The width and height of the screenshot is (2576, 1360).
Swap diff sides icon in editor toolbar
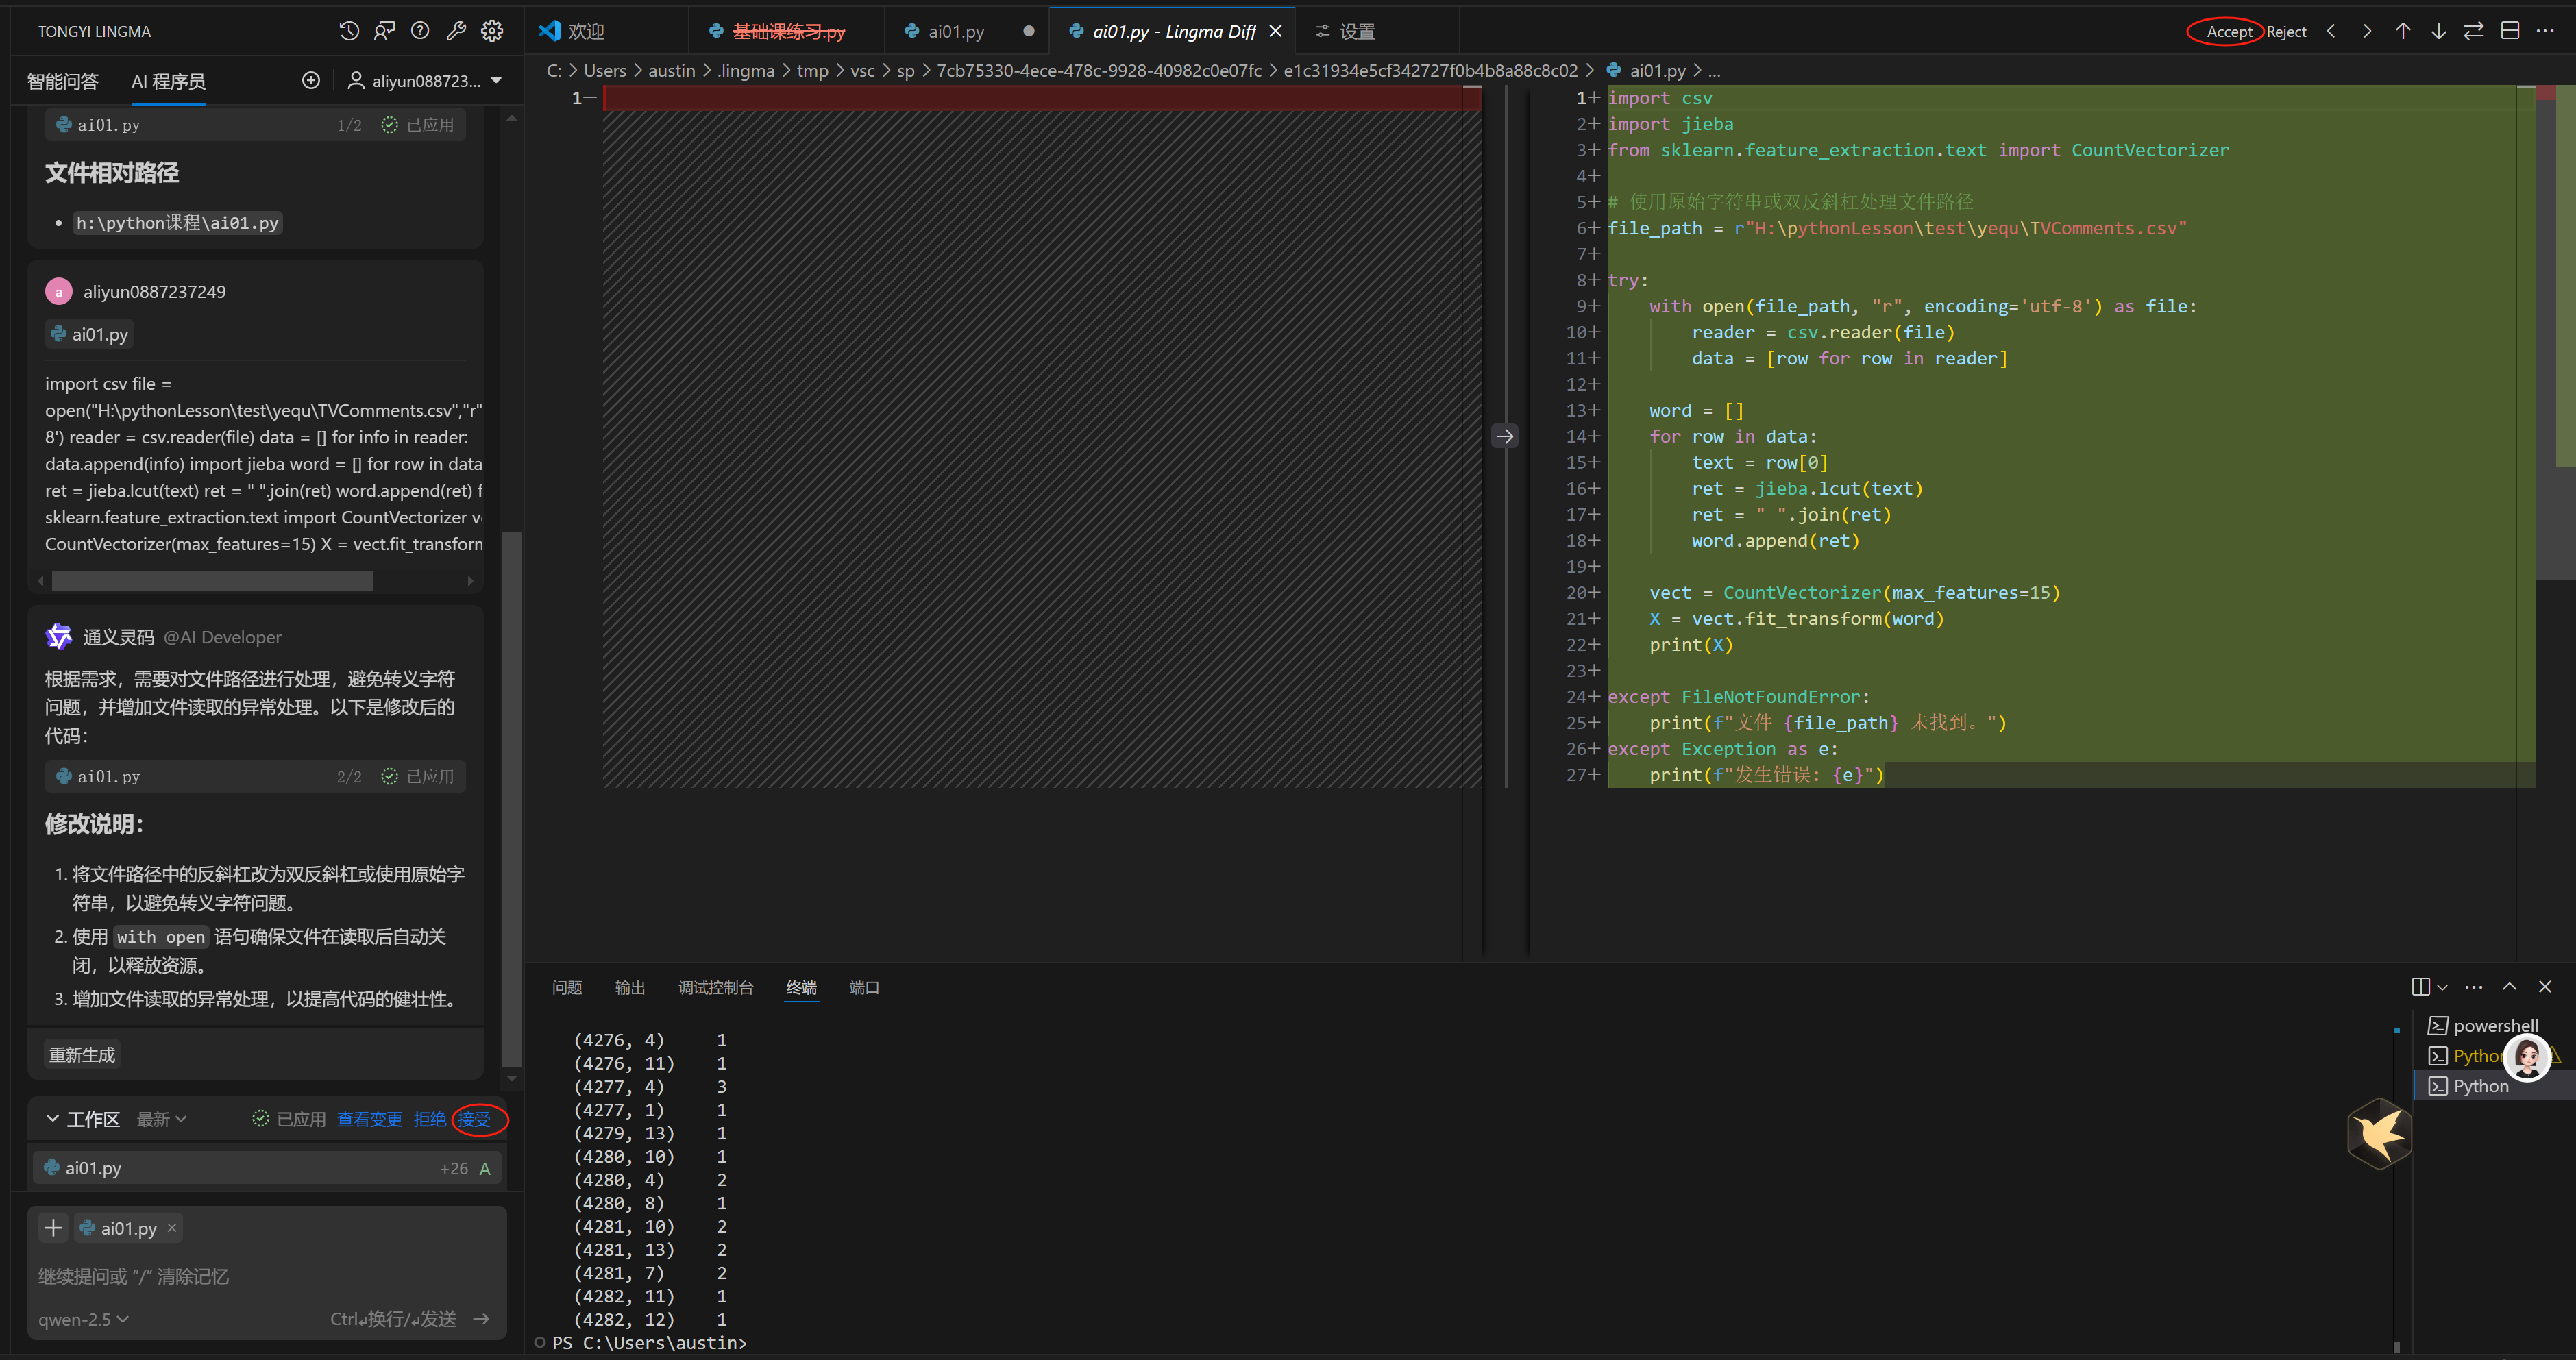(2474, 31)
